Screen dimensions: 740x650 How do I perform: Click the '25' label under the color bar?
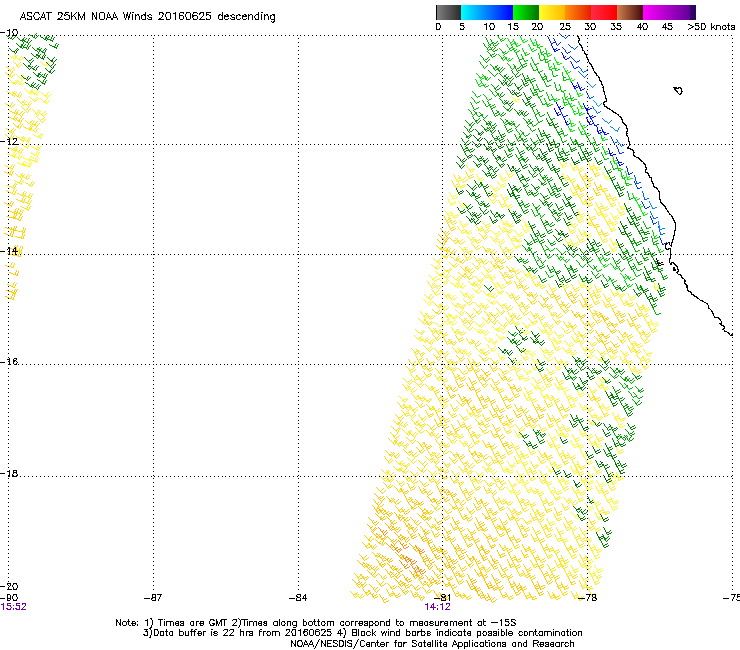point(565,27)
